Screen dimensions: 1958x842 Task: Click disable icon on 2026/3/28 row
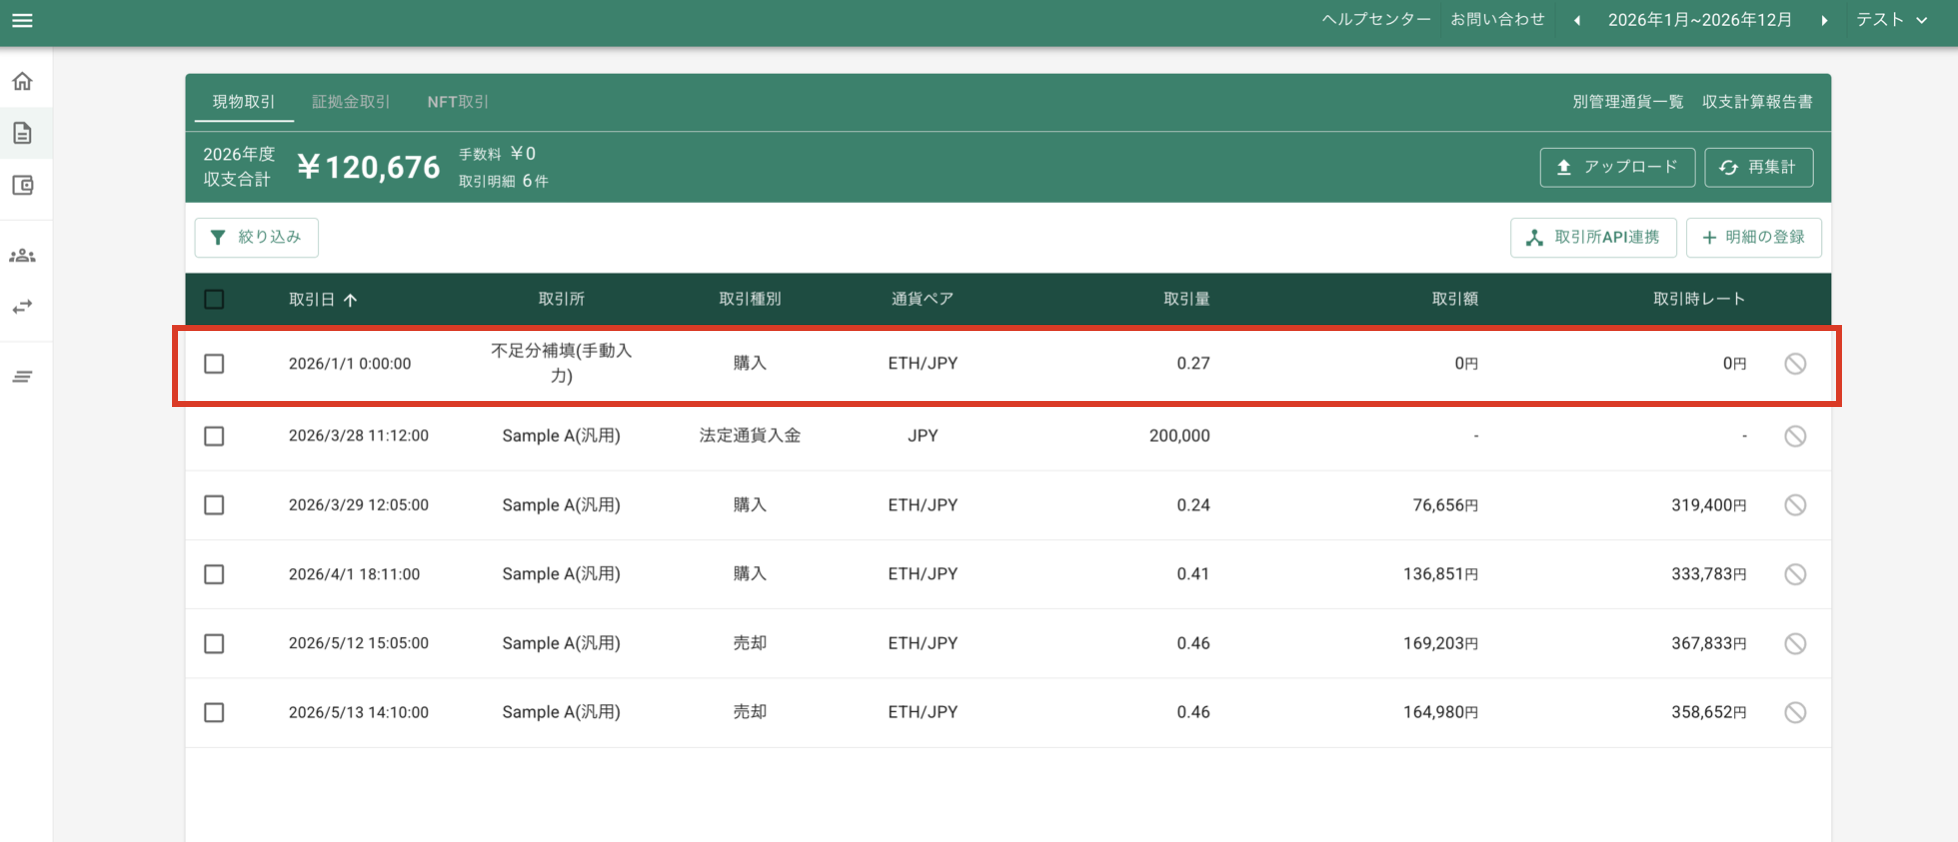tap(1795, 436)
